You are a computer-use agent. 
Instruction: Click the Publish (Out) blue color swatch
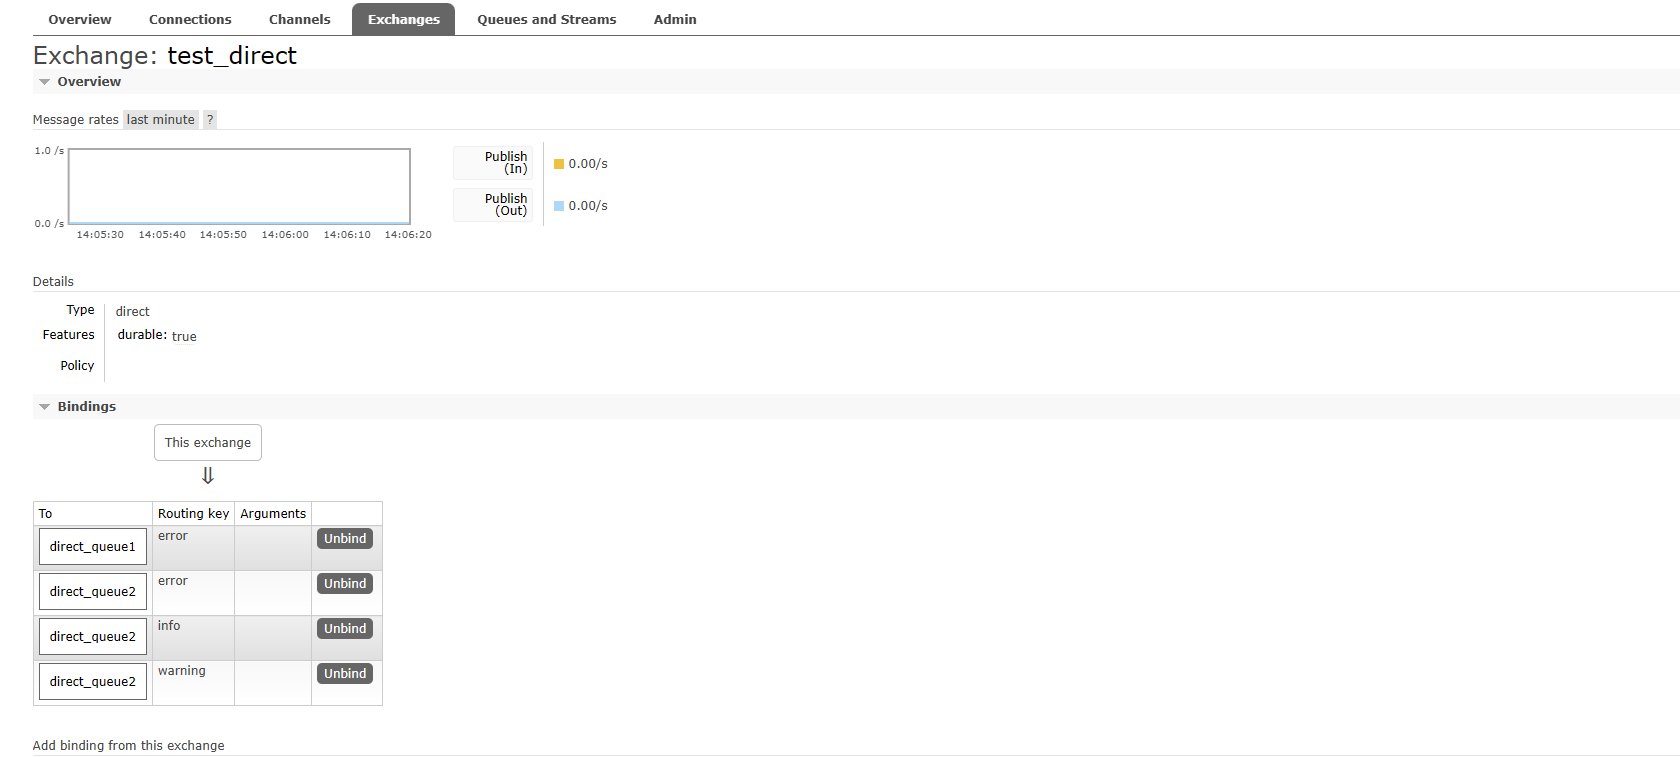pos(559,206)
